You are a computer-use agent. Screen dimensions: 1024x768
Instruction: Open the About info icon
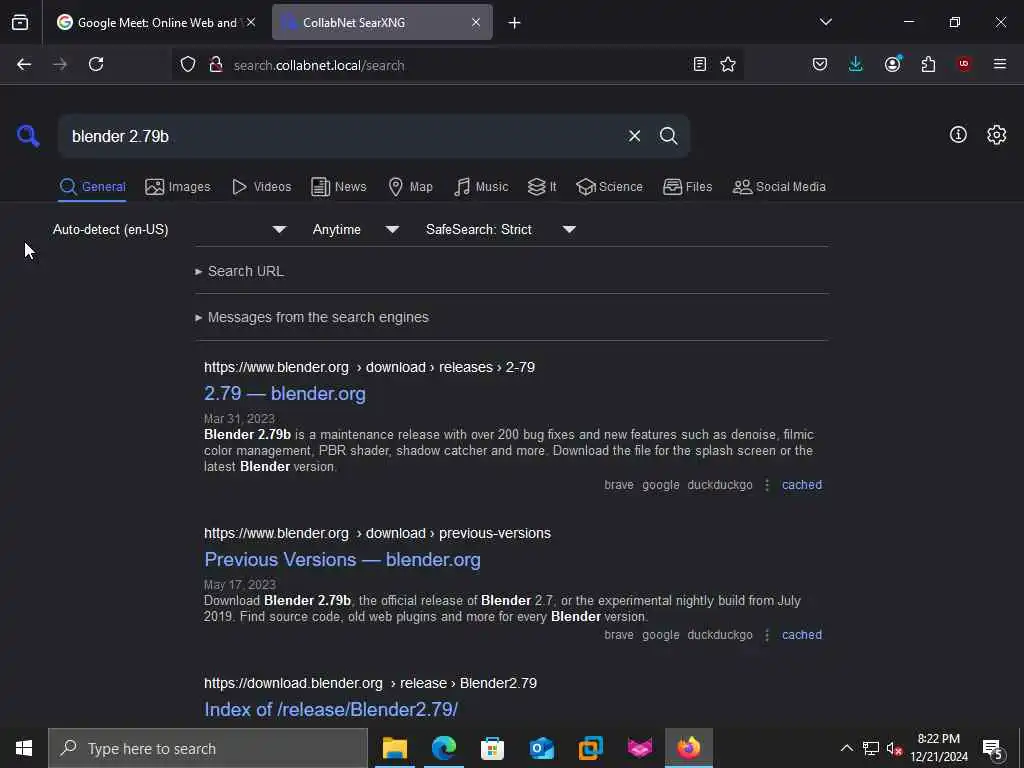click(958, 135)
